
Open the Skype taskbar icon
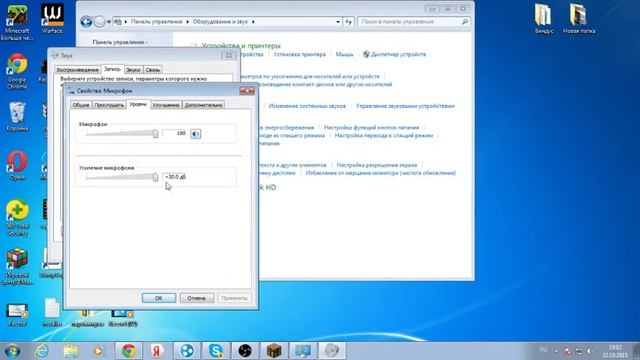pyautogui.click(x=216, y=351)
